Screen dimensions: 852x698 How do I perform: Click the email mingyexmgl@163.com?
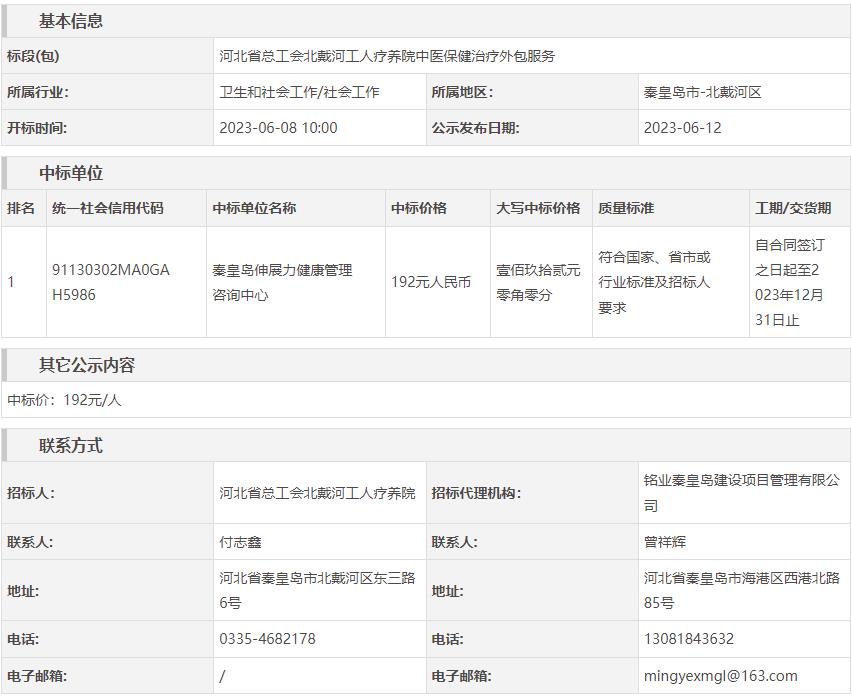(720, 676)
